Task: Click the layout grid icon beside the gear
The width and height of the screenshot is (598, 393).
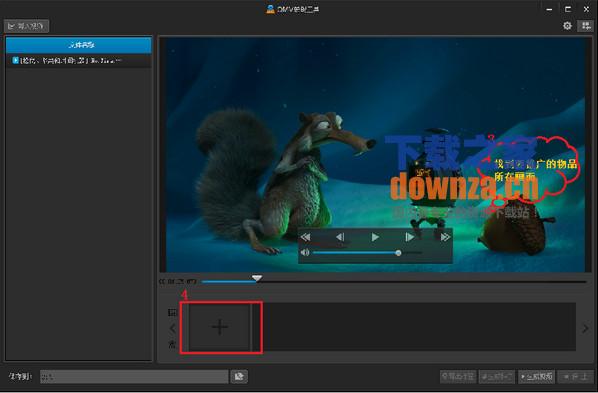Action: coord(585,26)
